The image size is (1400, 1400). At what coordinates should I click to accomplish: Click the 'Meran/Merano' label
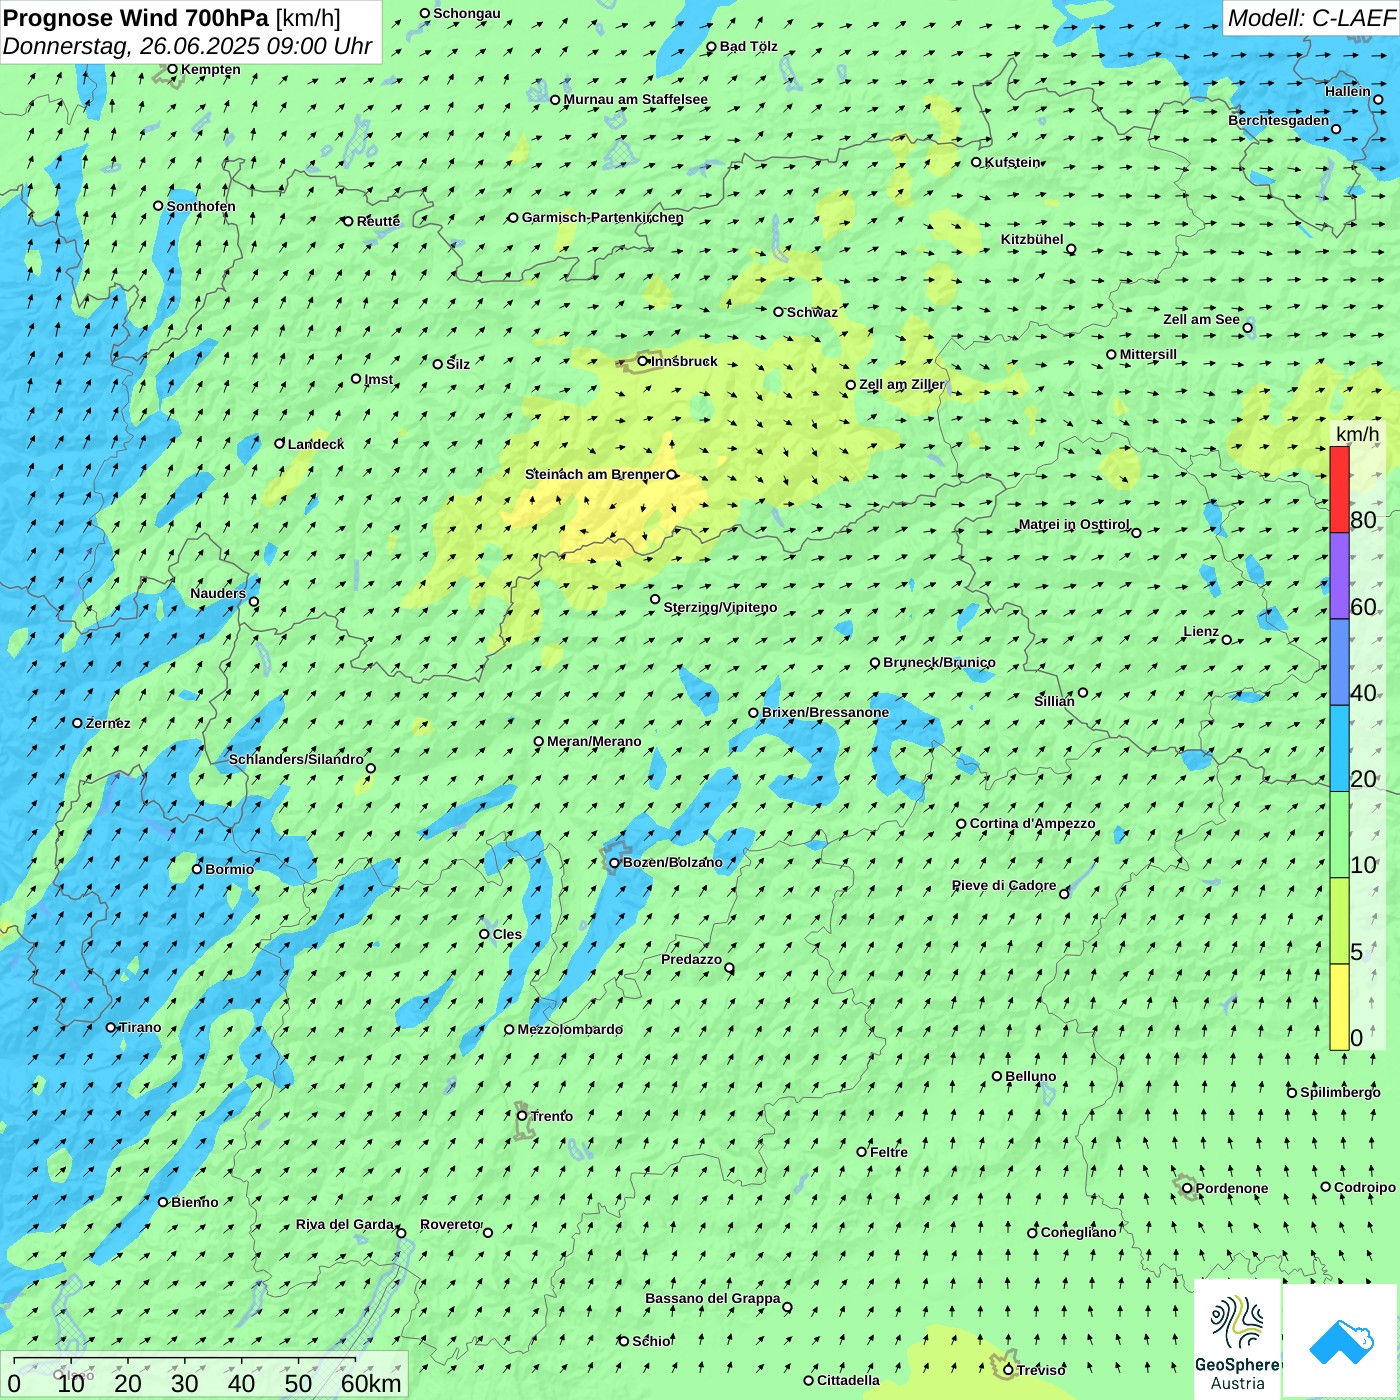pyautogui.click(x=594, y=741)
